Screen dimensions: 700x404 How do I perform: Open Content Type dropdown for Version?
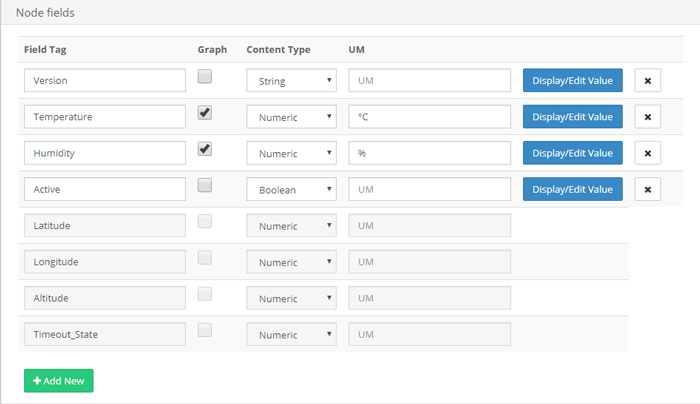pyautogui.click(x=291, y=81)
